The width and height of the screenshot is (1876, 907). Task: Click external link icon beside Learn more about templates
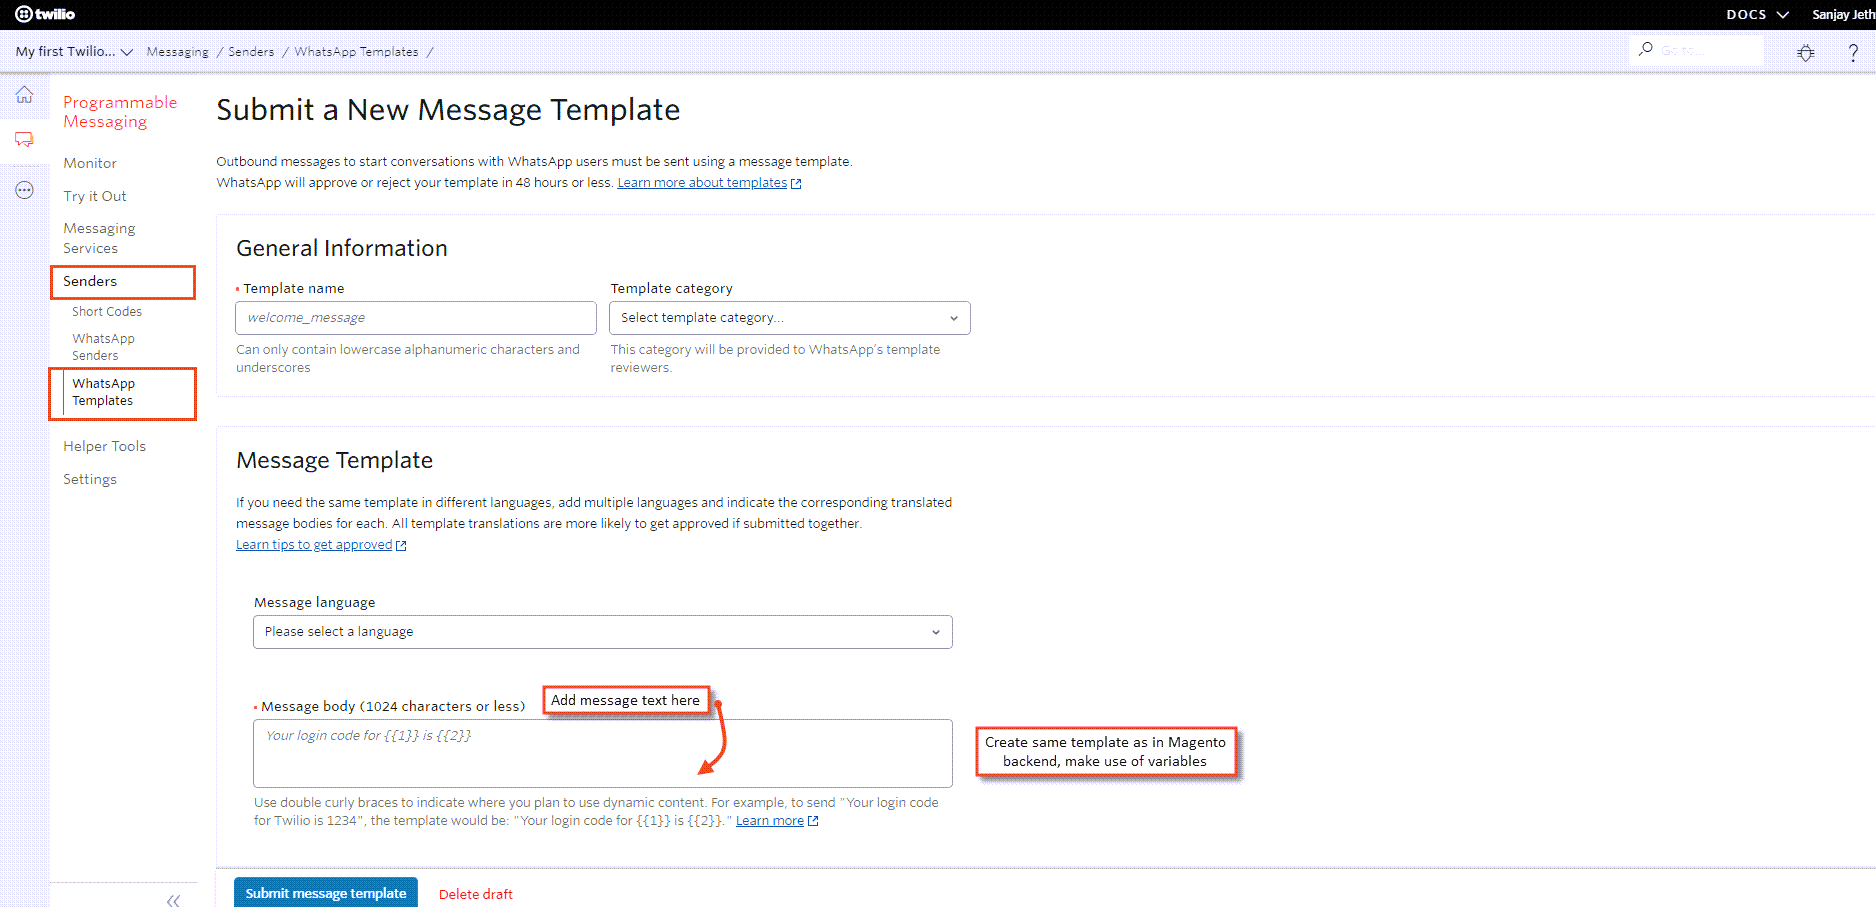pos(796,184)
